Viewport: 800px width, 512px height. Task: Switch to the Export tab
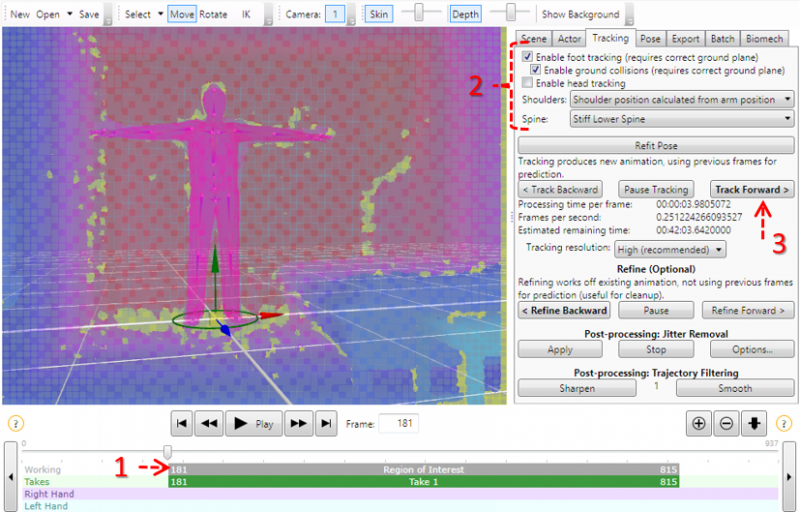685,39
